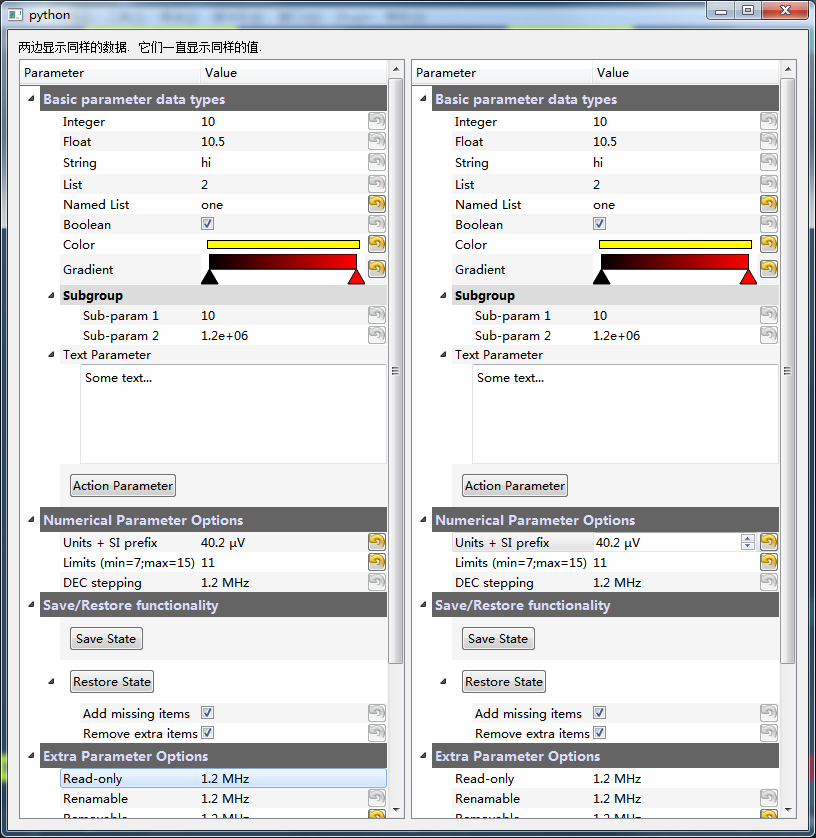Reset Units + SI prefix in left panel
This screenshot has height=838, width=816.
(x=377, y=542)
